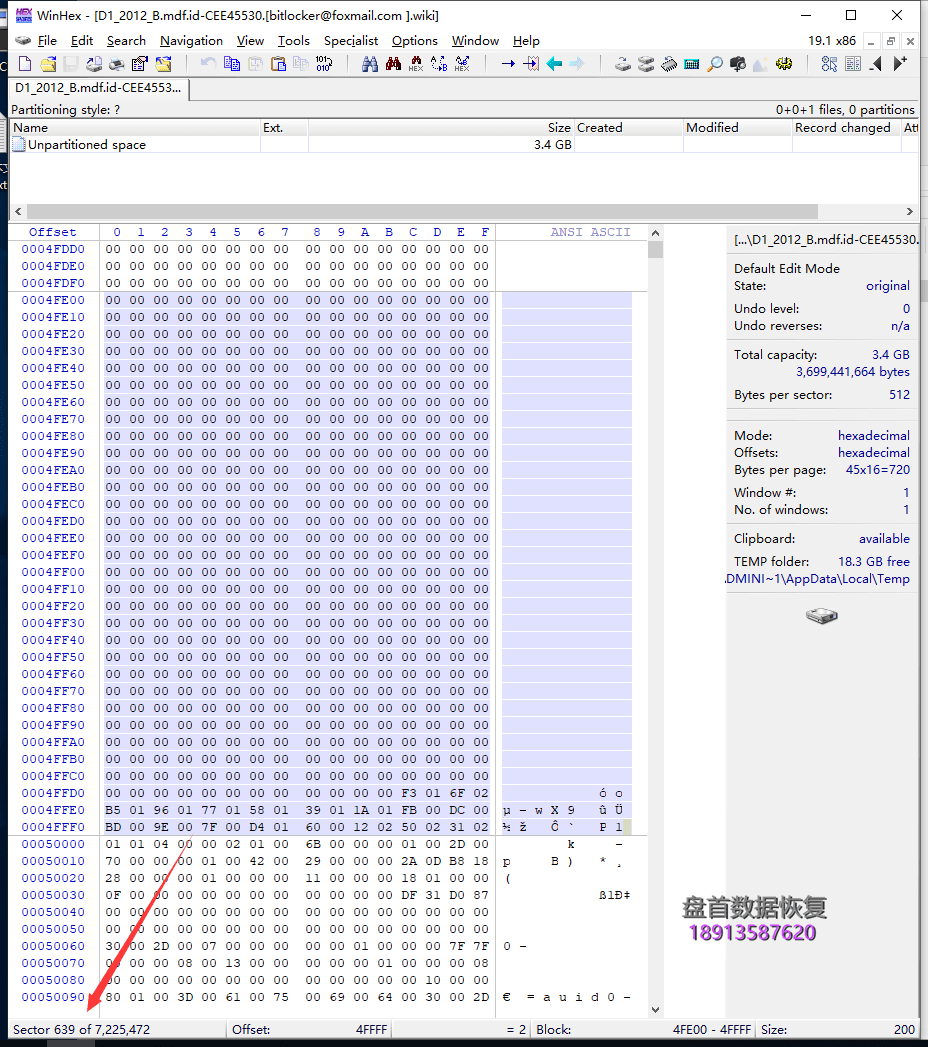Click the New file toolbar icon
Image resolution: width=928 pixels, height=1047 pixels.
pos(25,64)
